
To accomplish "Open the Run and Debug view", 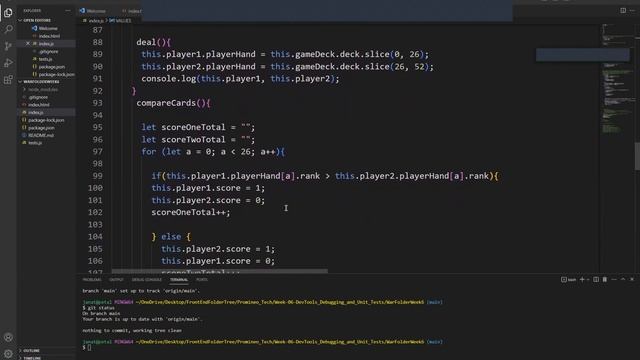I will click(8, 63).
